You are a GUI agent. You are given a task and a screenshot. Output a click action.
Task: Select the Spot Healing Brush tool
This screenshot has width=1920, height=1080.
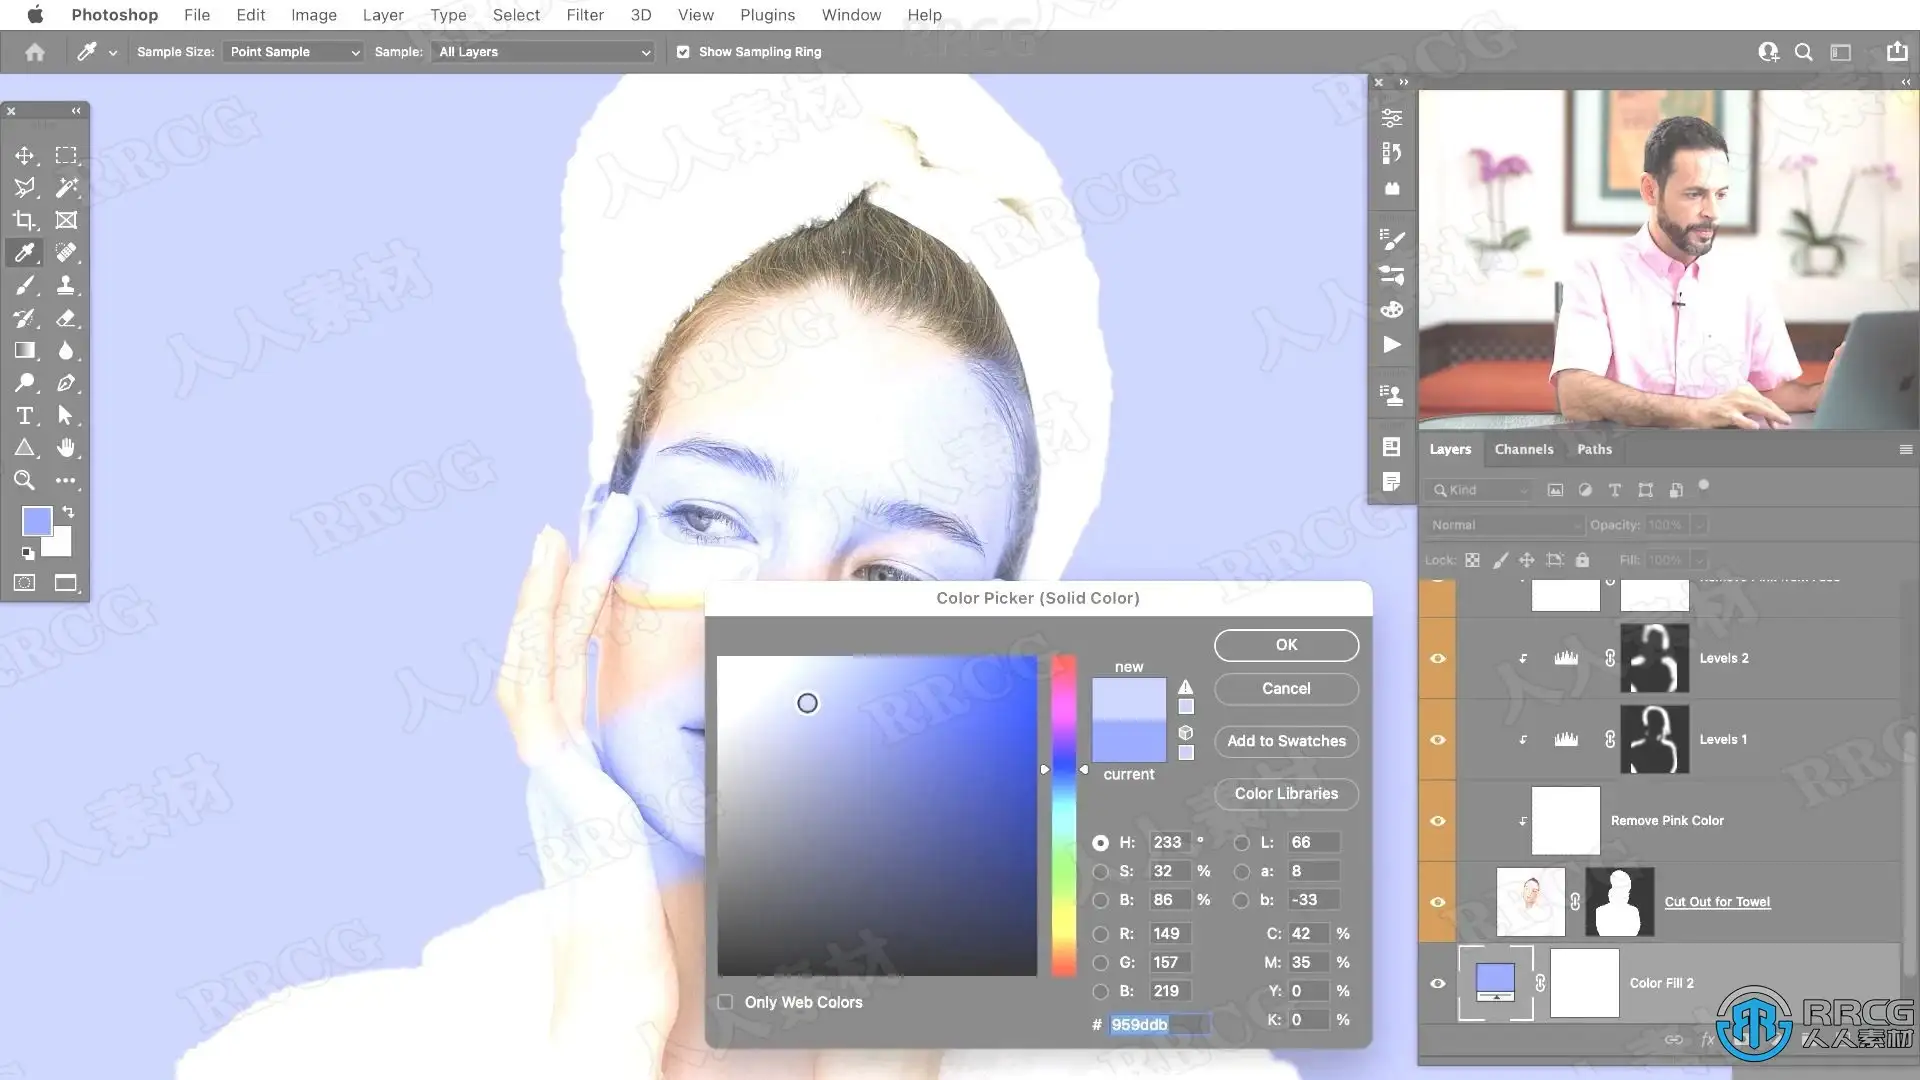pos(66,253)
